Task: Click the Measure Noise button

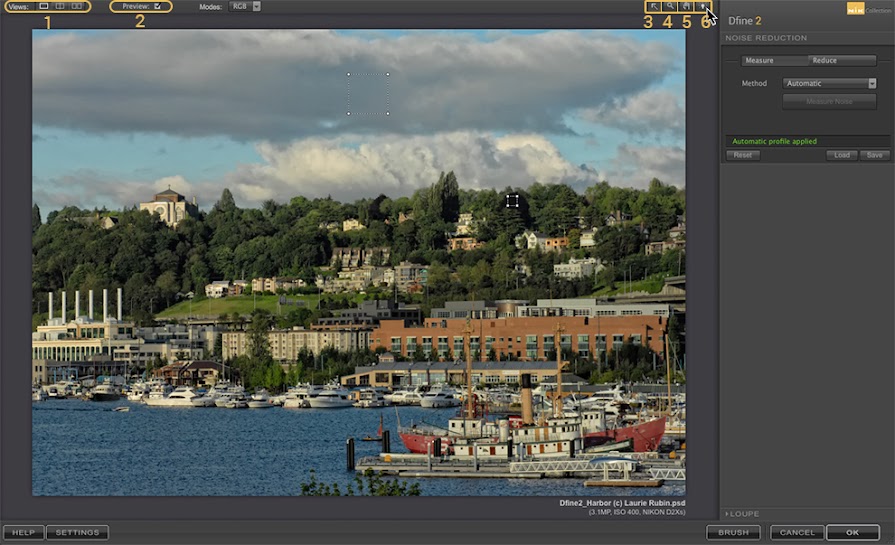Action: coord(828,101)
